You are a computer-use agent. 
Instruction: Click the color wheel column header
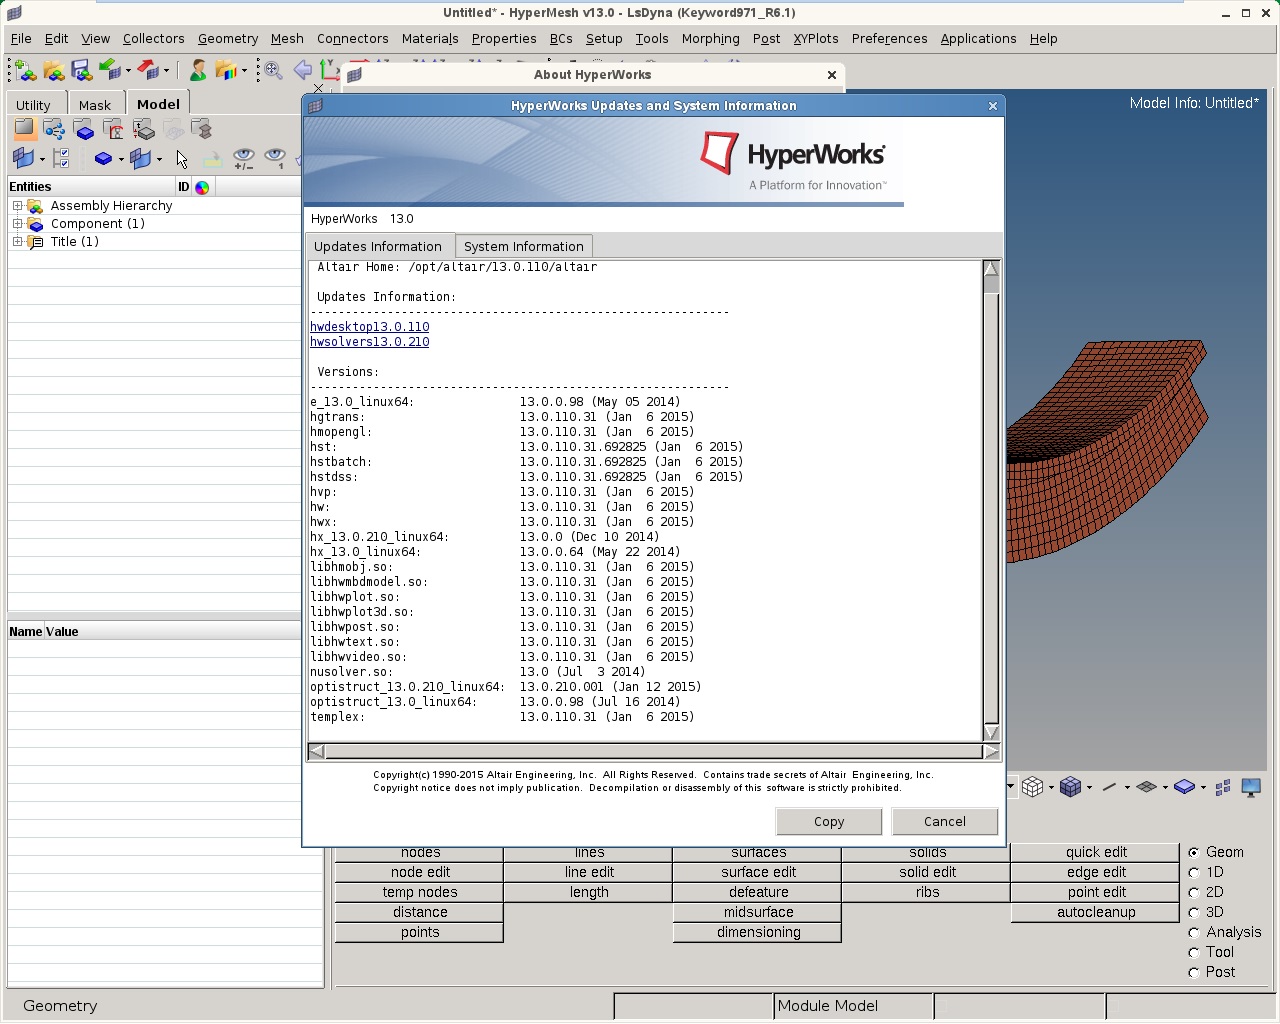pos(202,187)
